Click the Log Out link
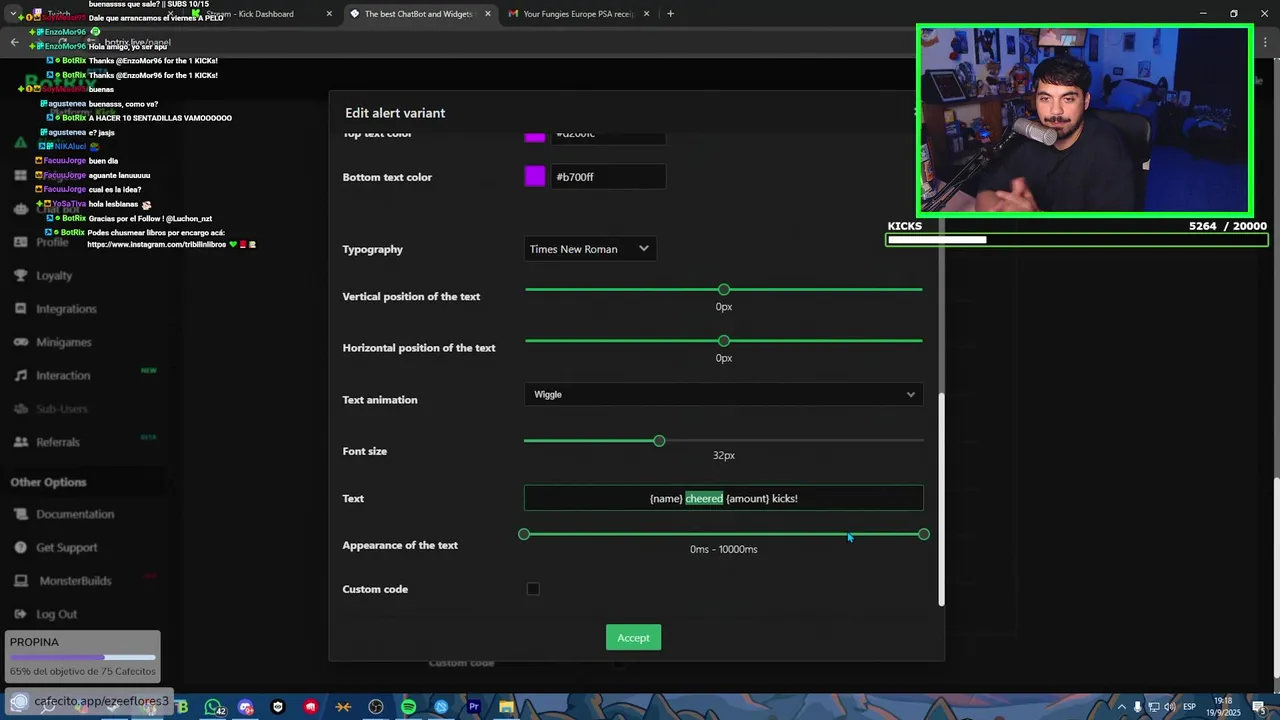 56,614
